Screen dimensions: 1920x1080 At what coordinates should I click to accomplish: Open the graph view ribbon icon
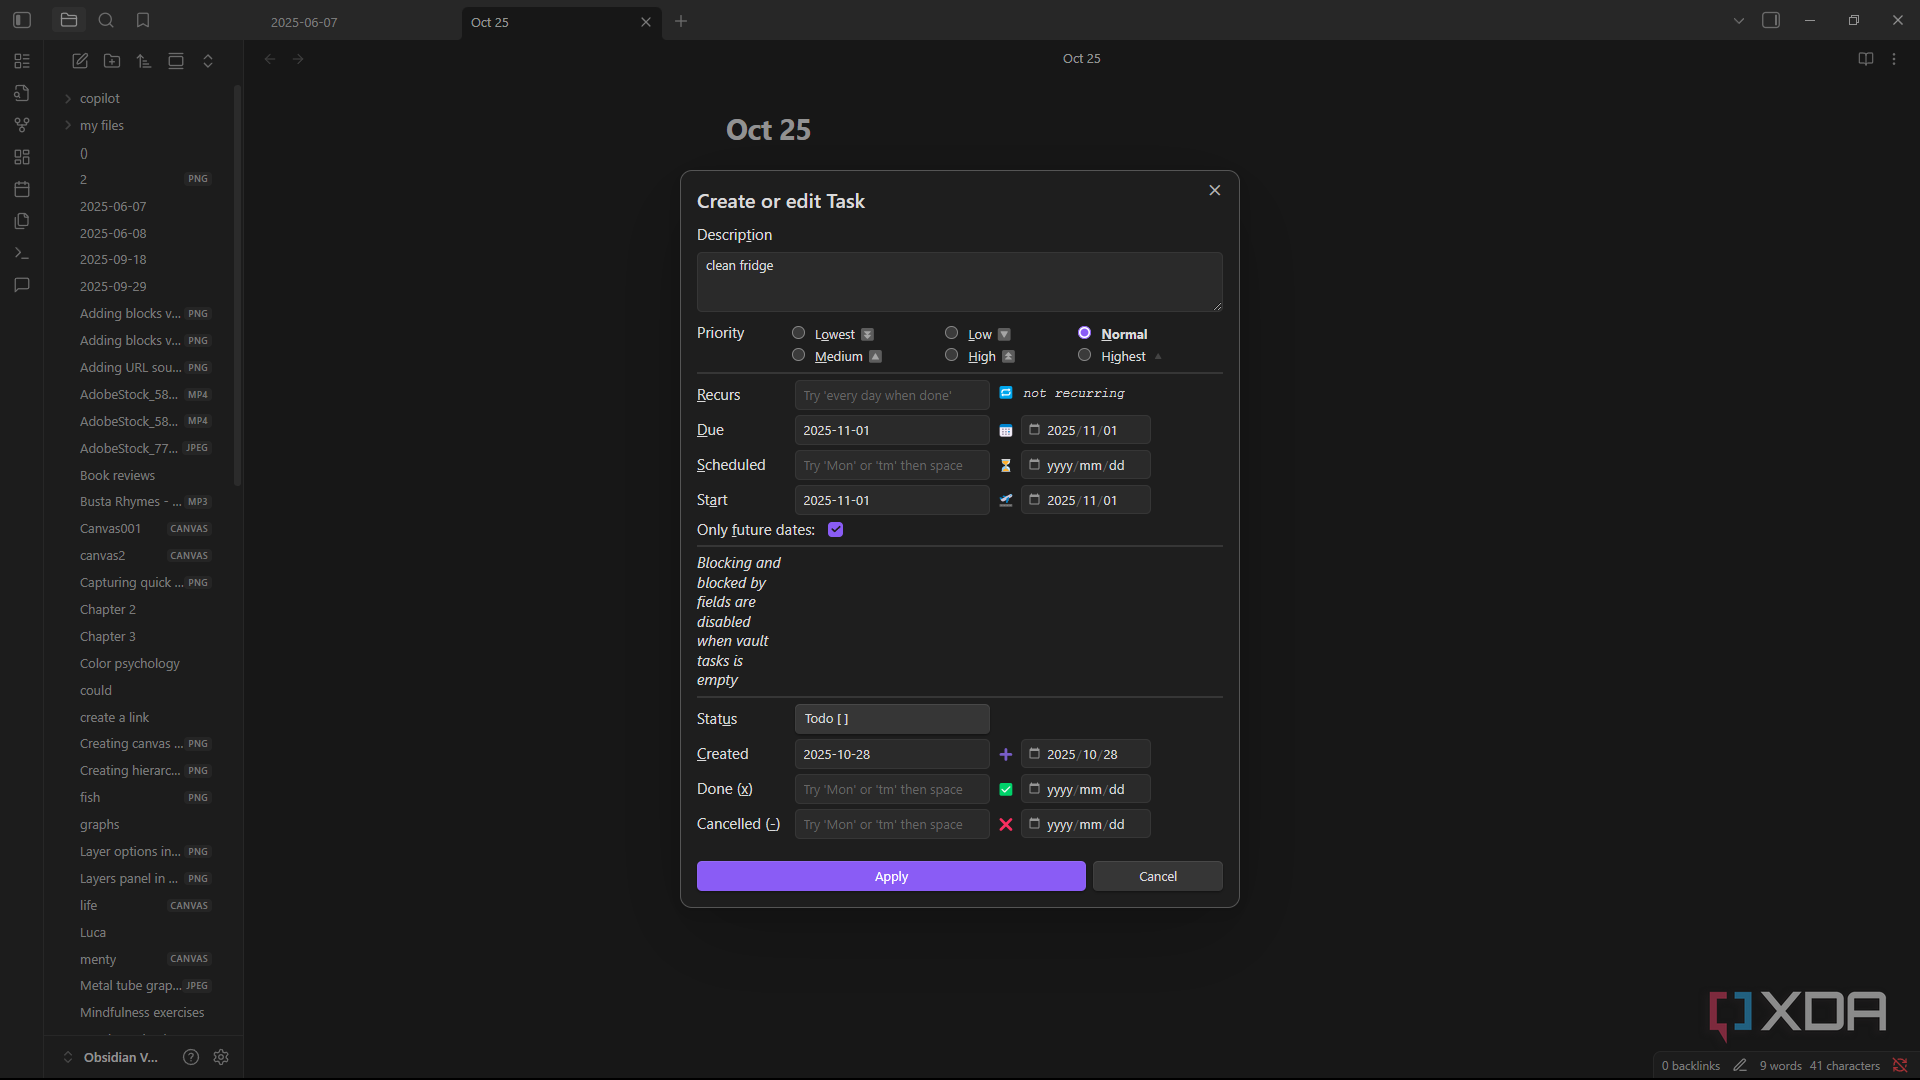(22, 125)
